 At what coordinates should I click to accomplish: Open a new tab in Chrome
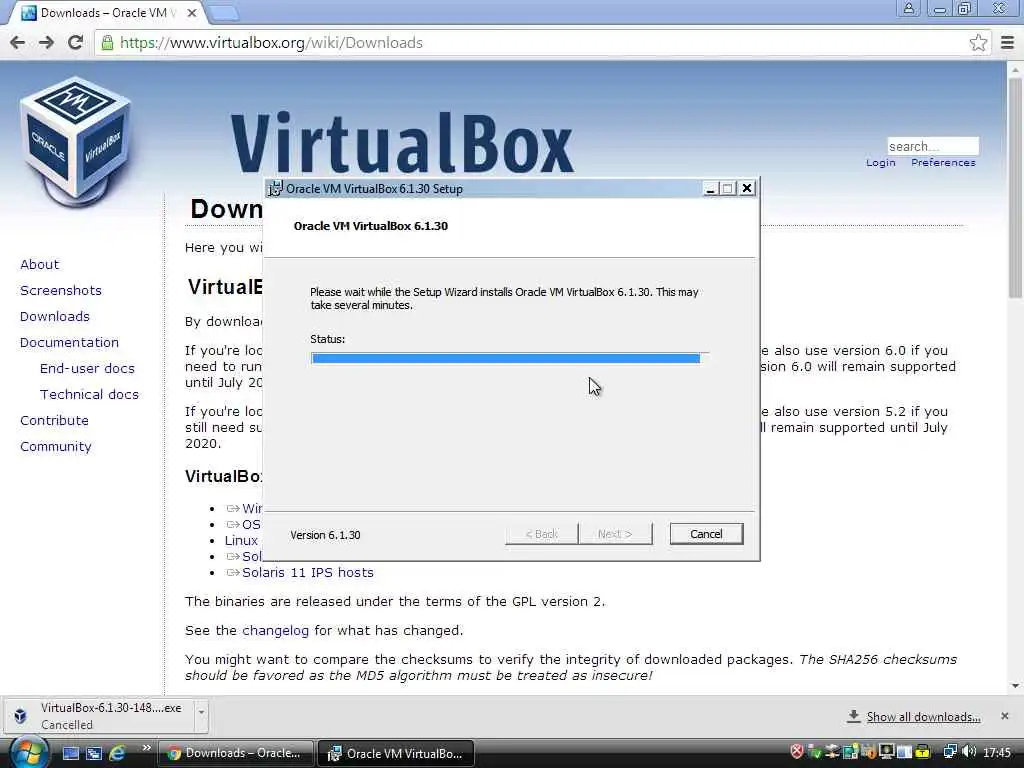(225, 12)
